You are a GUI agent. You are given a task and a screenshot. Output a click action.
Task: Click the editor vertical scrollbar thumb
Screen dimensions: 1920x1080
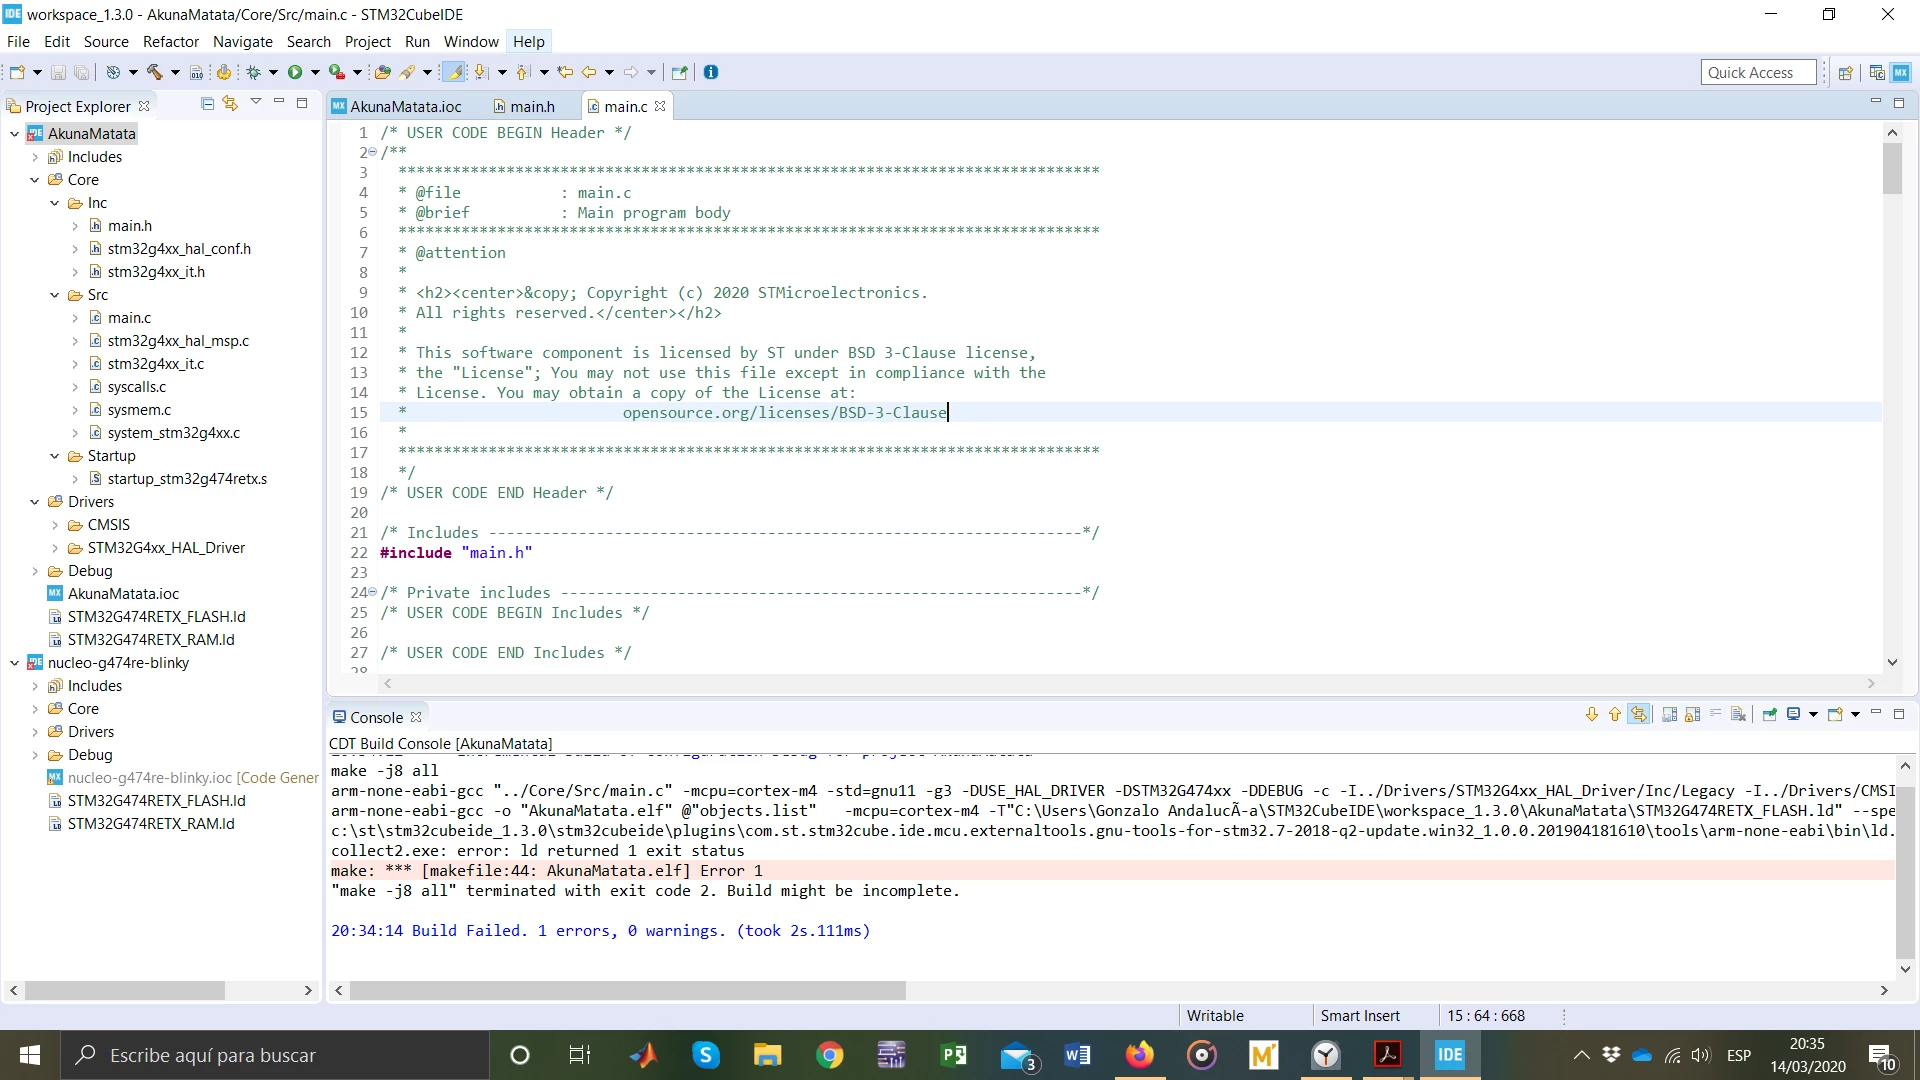(1892, 169)
